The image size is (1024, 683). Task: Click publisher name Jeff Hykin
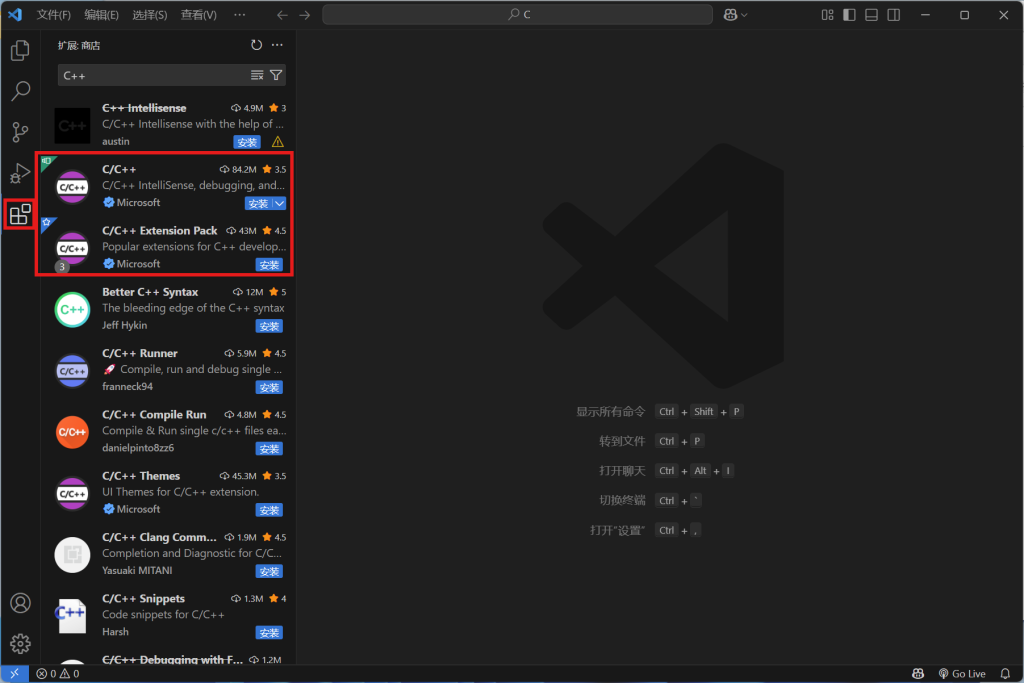(125, 325)
